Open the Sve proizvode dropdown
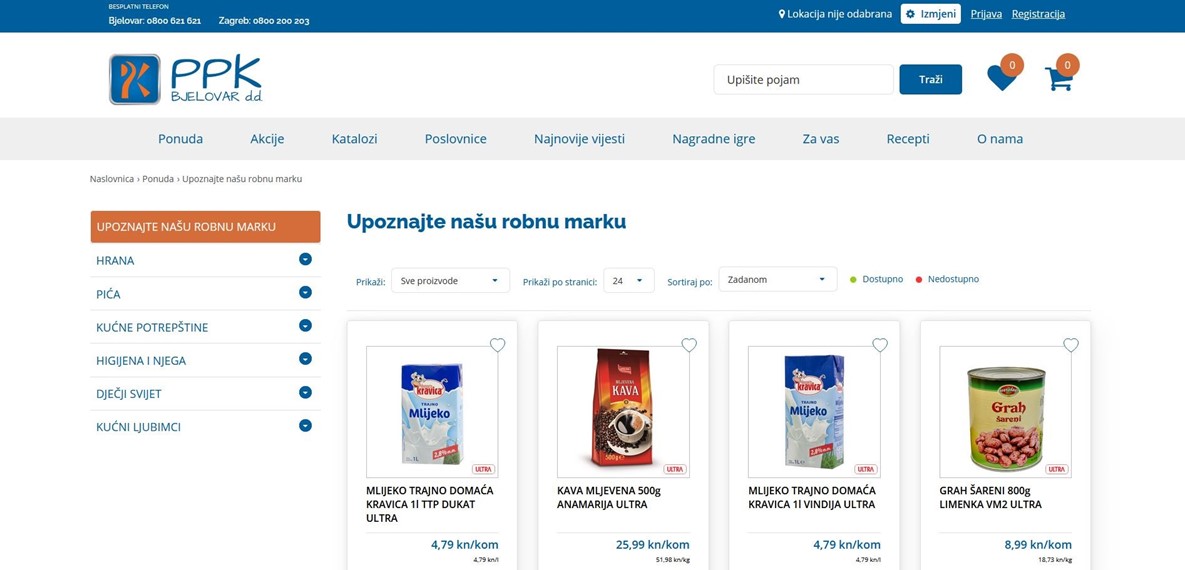1185x570 pixels. pos(450,280)
